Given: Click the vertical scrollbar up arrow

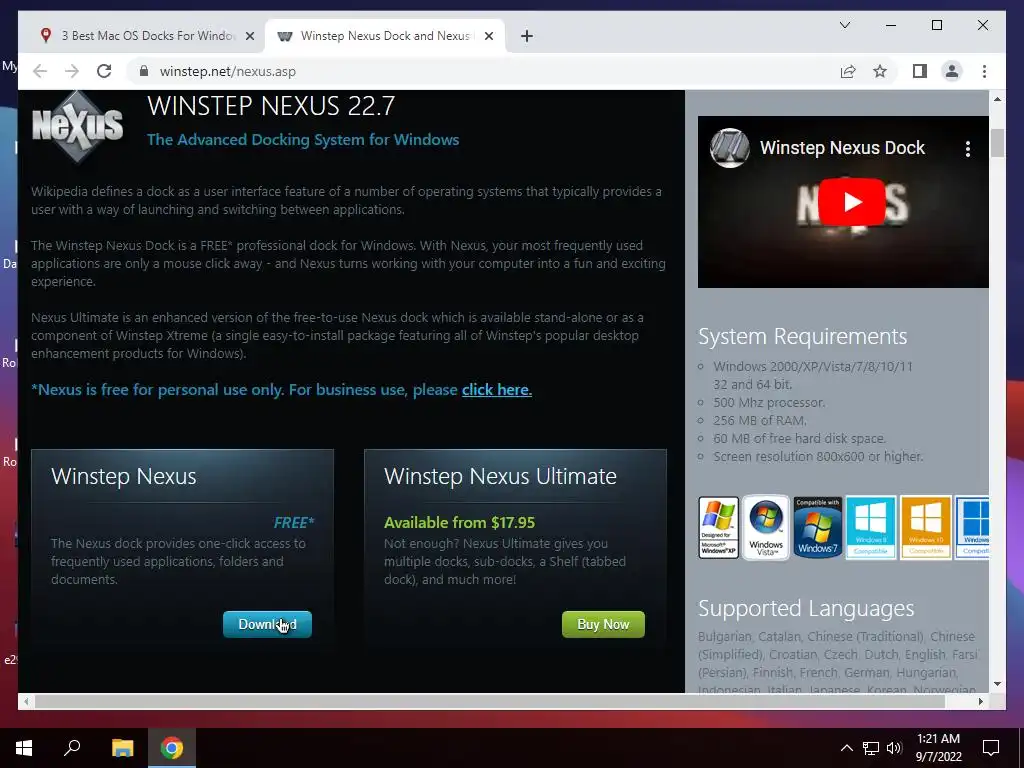Looking at the screenshot, I should [997, 99].
